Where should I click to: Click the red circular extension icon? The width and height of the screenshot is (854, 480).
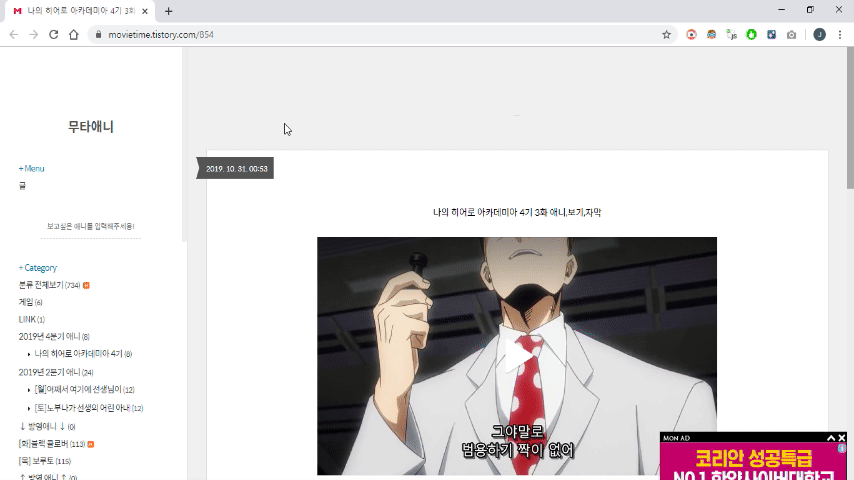pos(691,34)
